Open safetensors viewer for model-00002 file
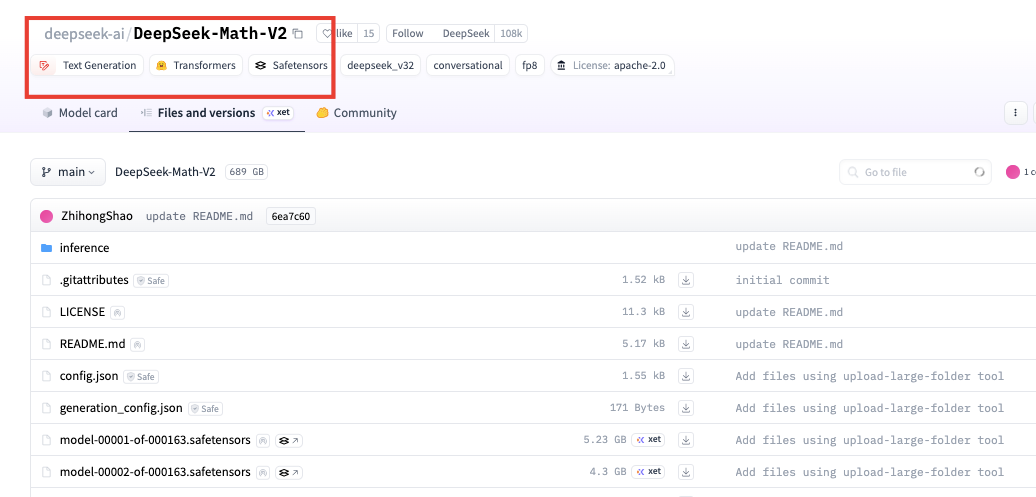 tap(290, 472)
